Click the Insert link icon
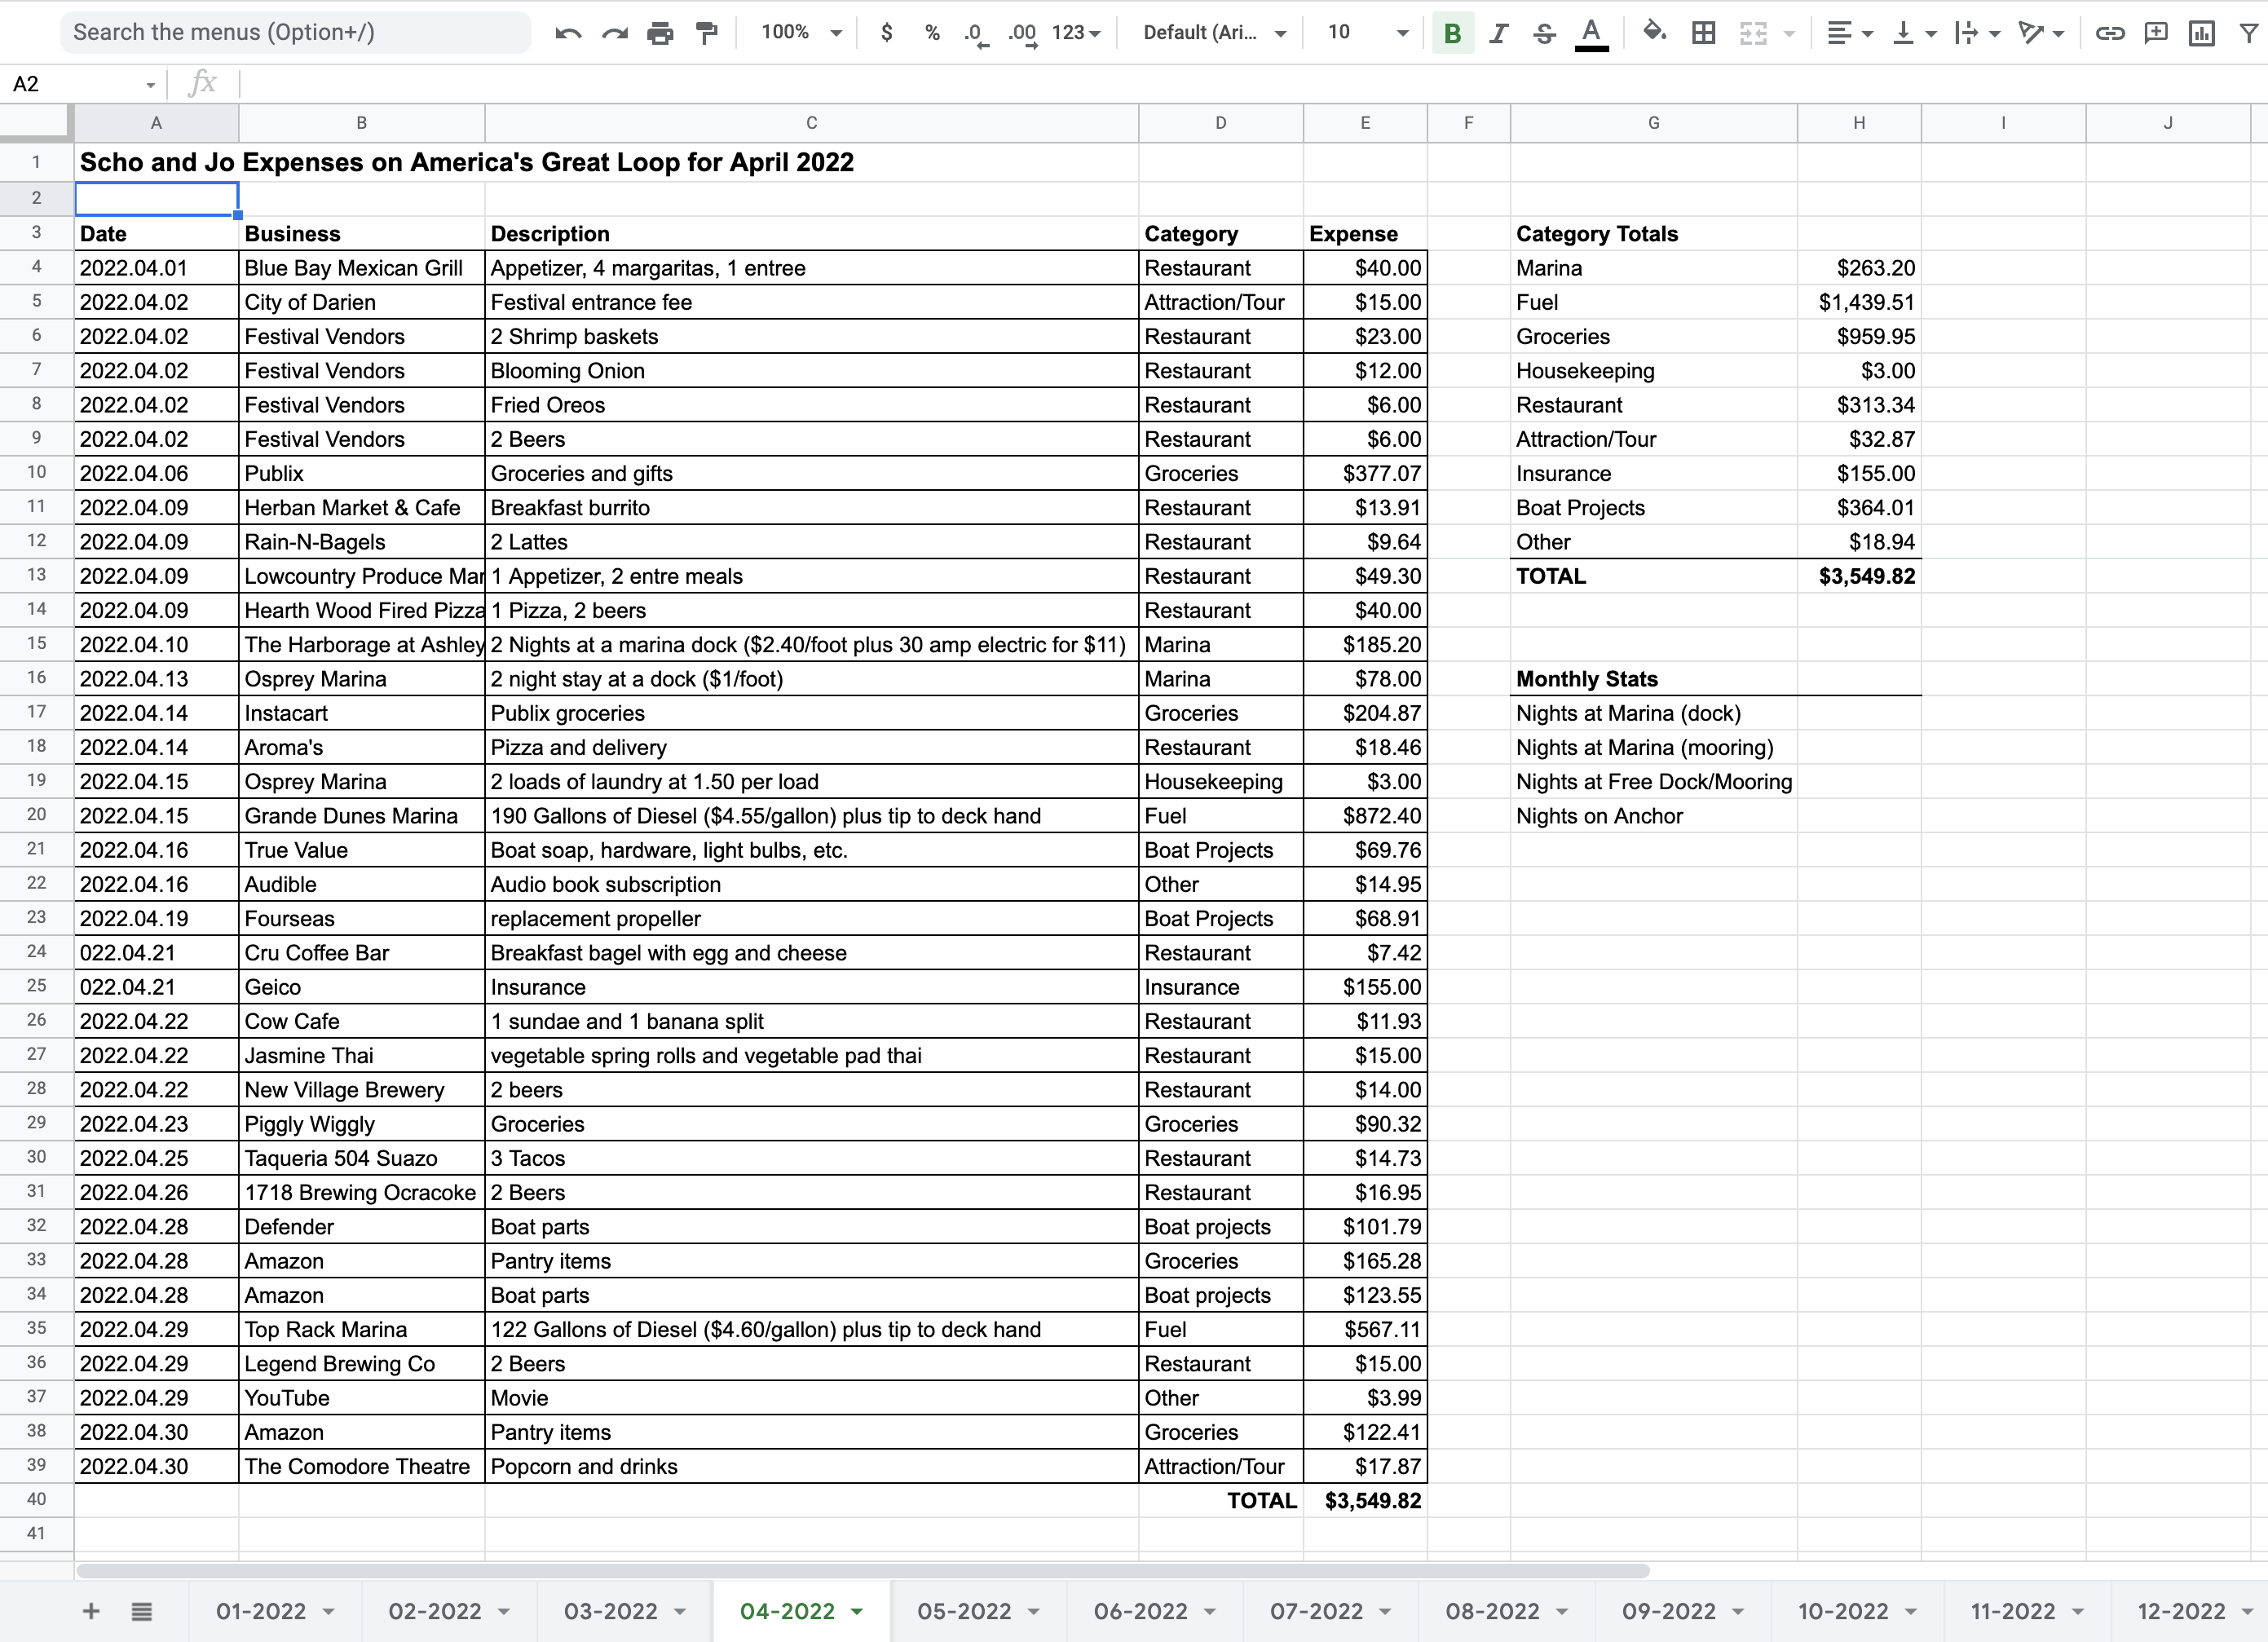The height and width of the screenshot is (1642, 2268). click(2110, 33)
